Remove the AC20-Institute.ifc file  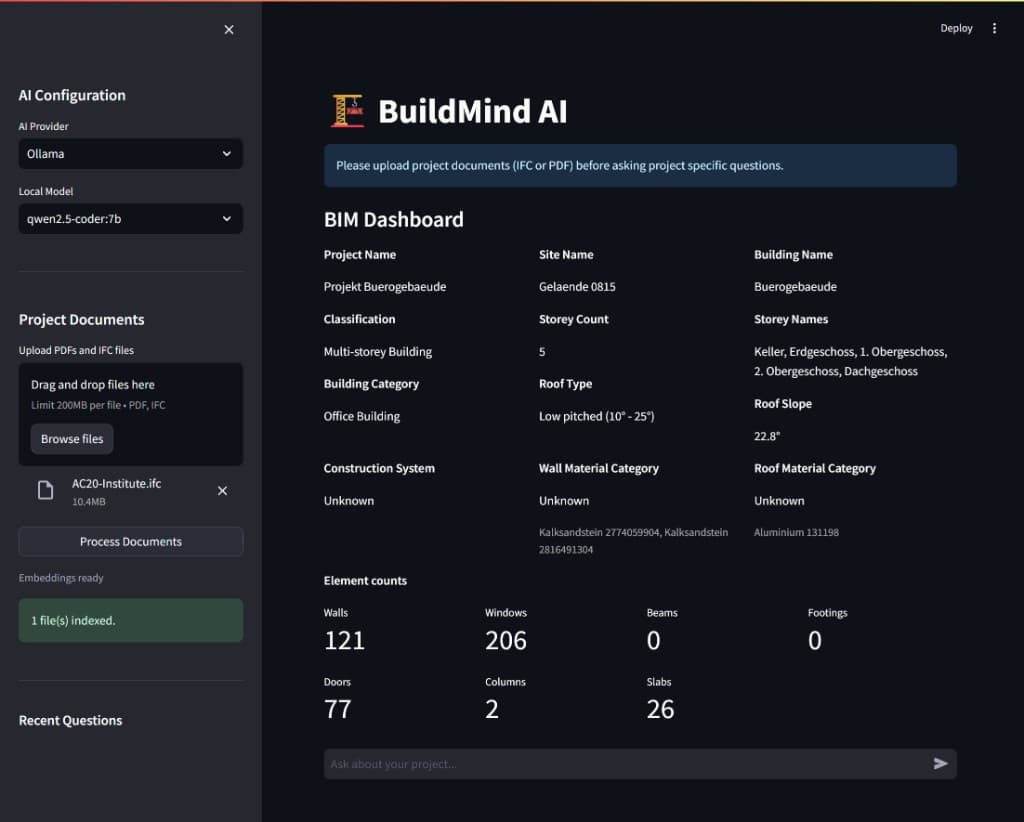[222, 490]
